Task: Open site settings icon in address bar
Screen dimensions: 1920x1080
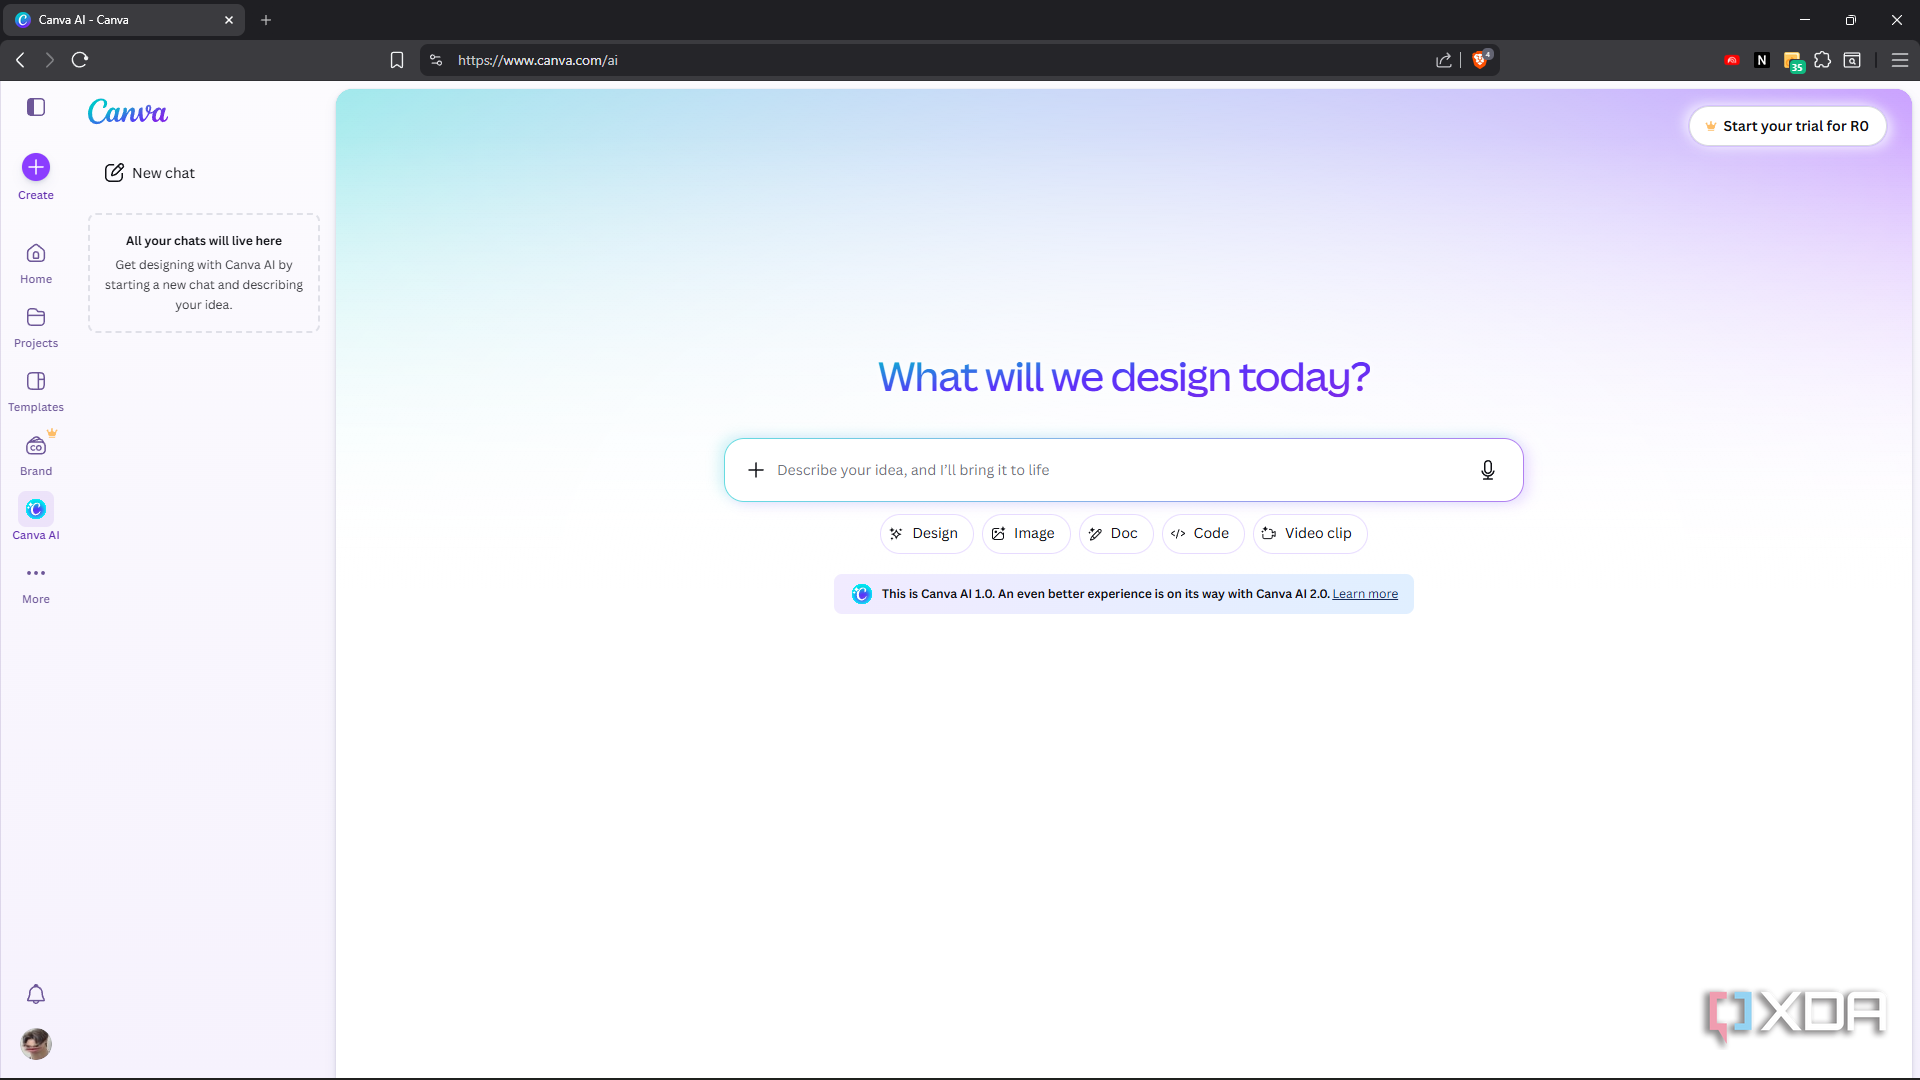Action: [436, 60]
